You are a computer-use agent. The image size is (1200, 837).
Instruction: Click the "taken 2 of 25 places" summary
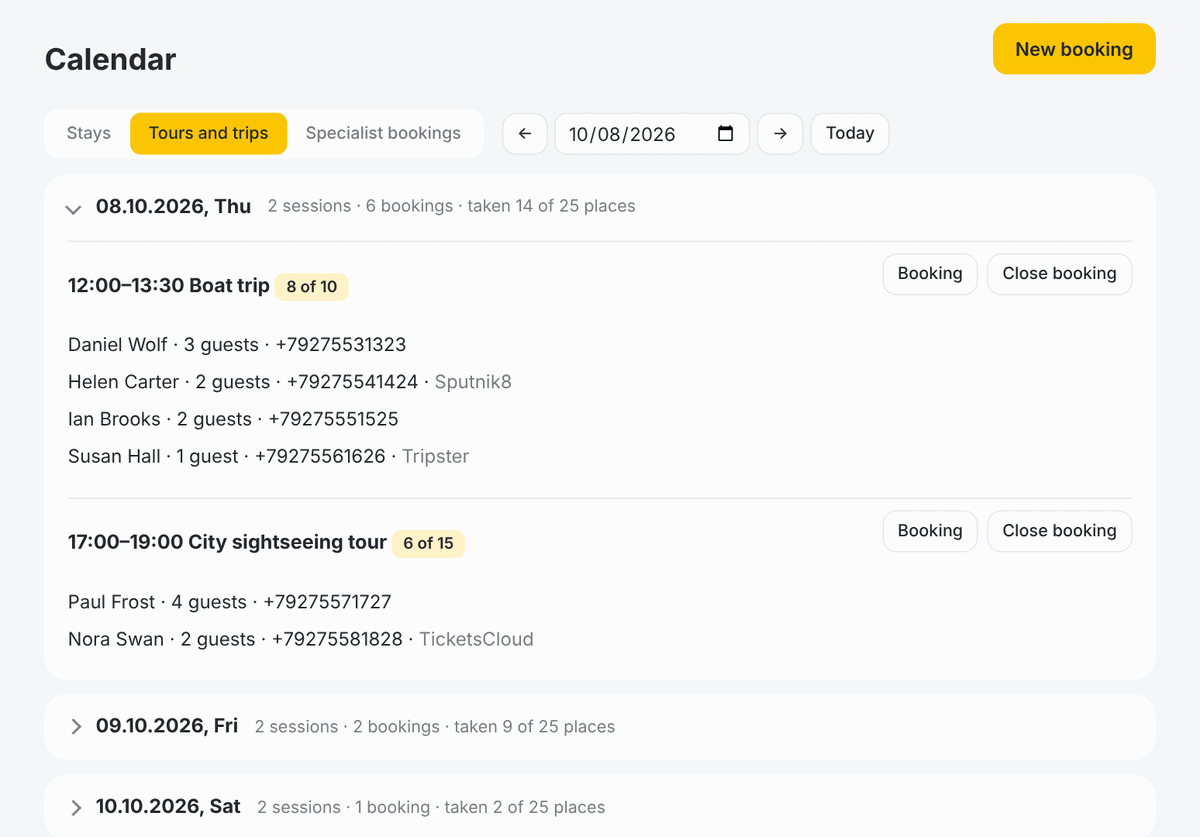click(525, 807)
